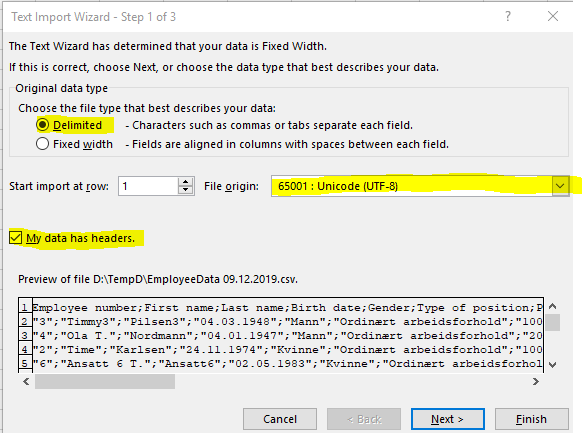Click the Finish button

[532, 419]
